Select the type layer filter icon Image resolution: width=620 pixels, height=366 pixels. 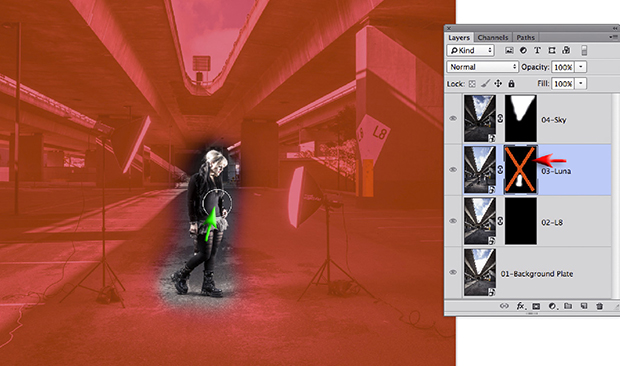pos(537,50)
